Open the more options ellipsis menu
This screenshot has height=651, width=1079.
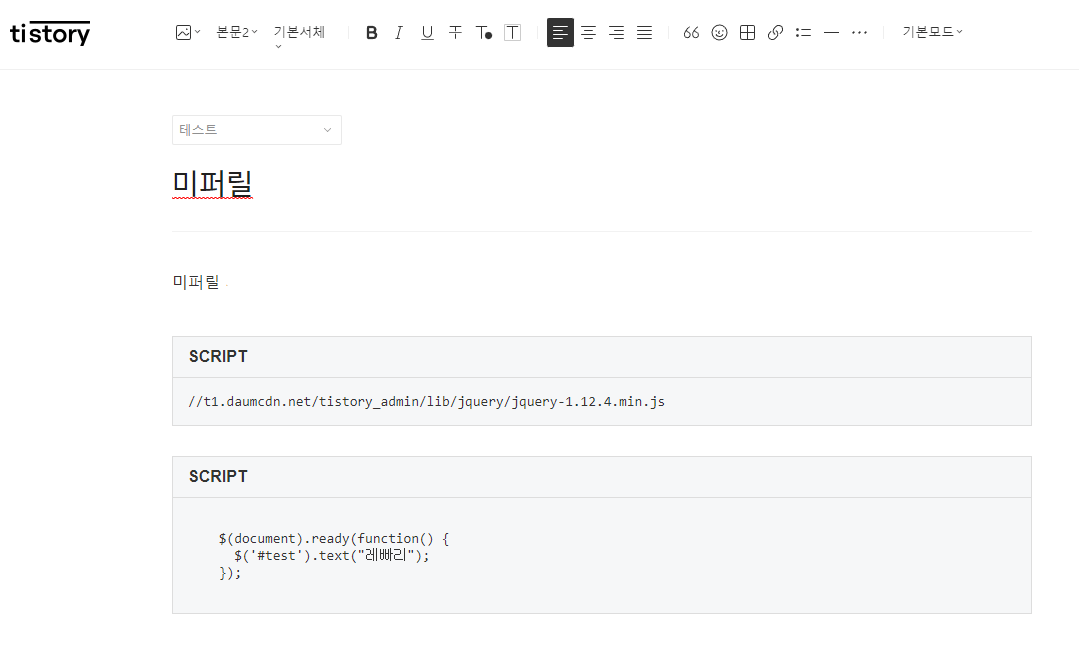point(859,32)
